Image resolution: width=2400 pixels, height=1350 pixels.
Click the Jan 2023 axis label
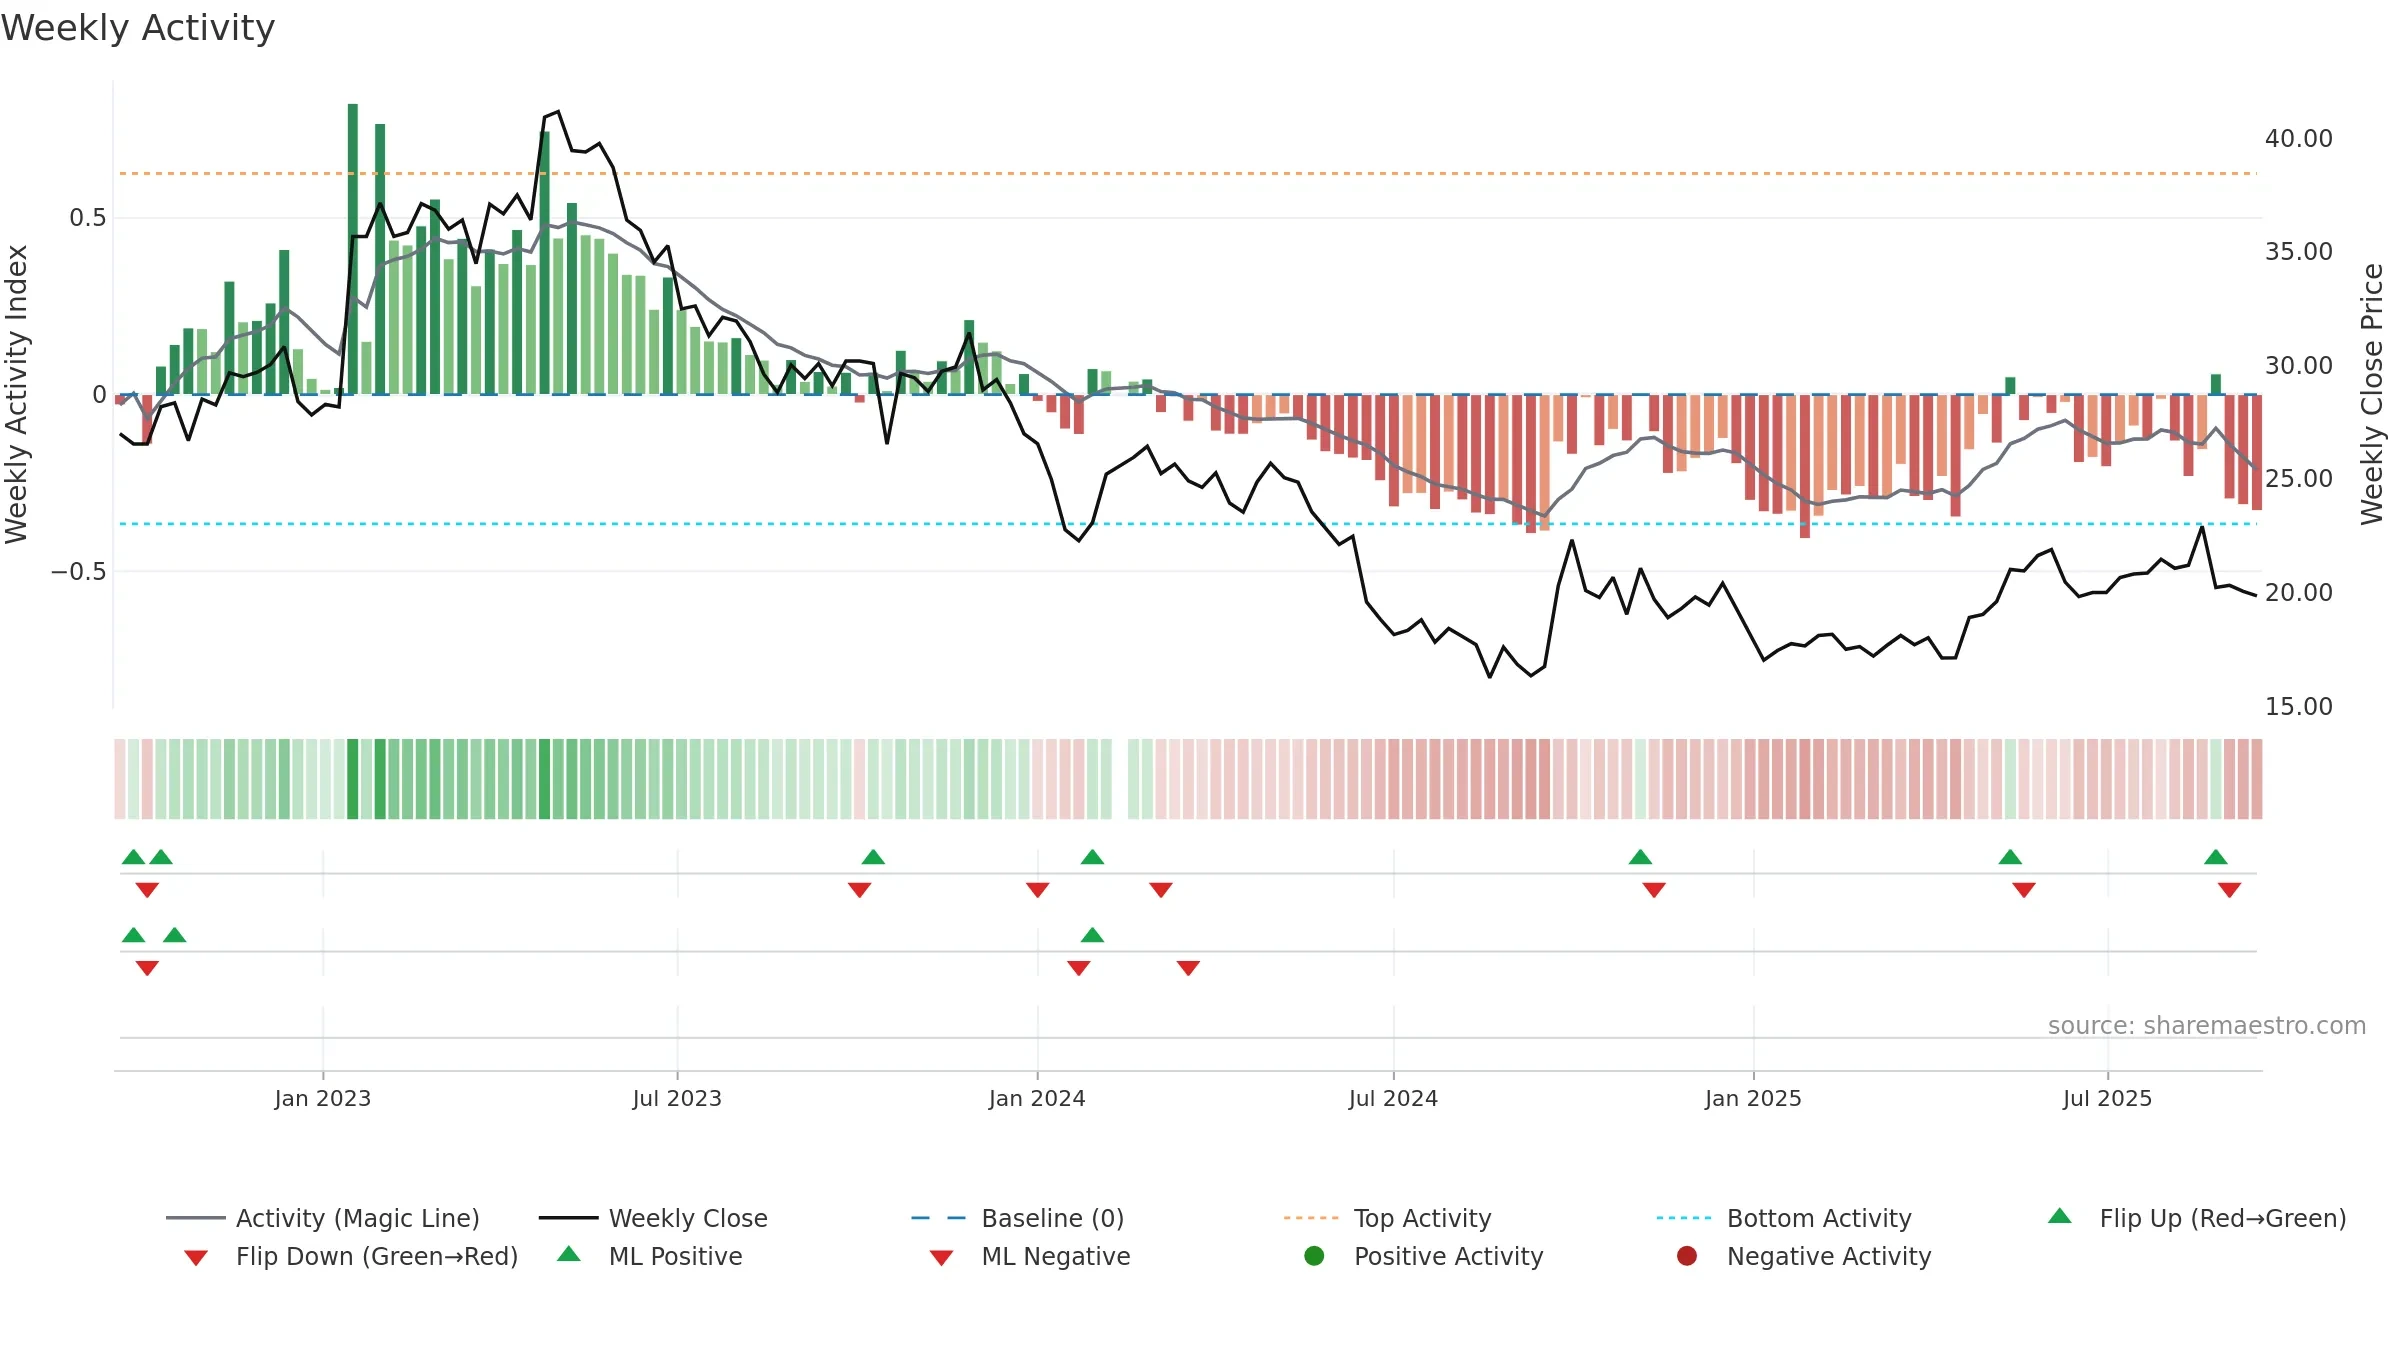pyautogui.click(x=323, y=1098)
